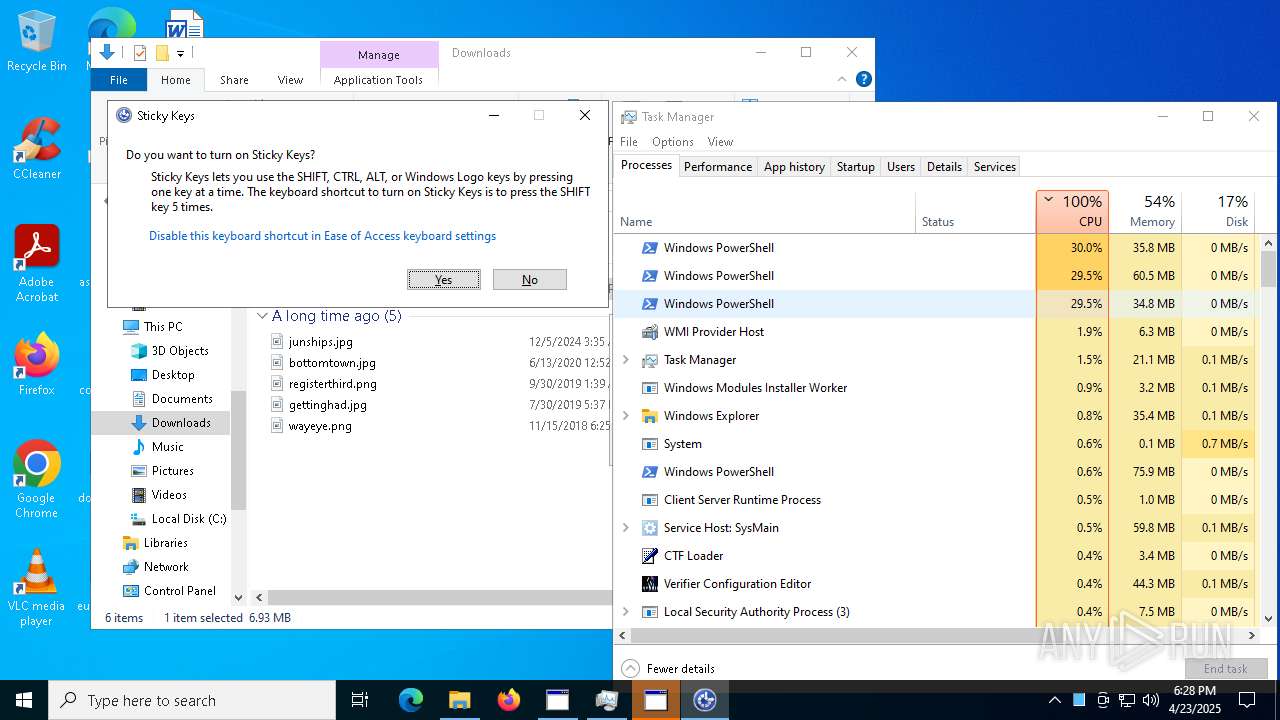Image resolution: width=1280 pixels, height=720 pixels.
Task: Open File Explorer taskbar icon
Action: [459, 700]
